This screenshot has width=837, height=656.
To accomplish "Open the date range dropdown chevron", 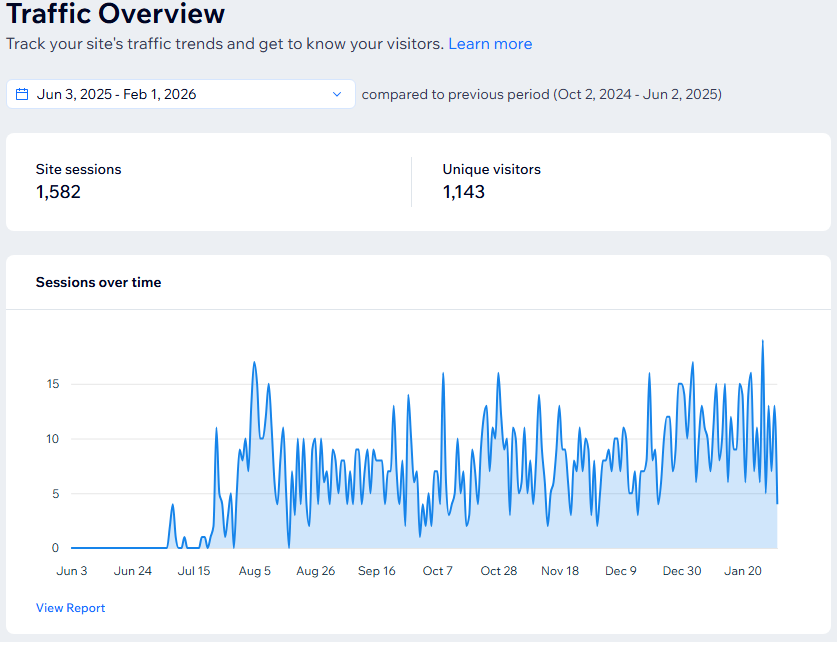I will 337,93.
